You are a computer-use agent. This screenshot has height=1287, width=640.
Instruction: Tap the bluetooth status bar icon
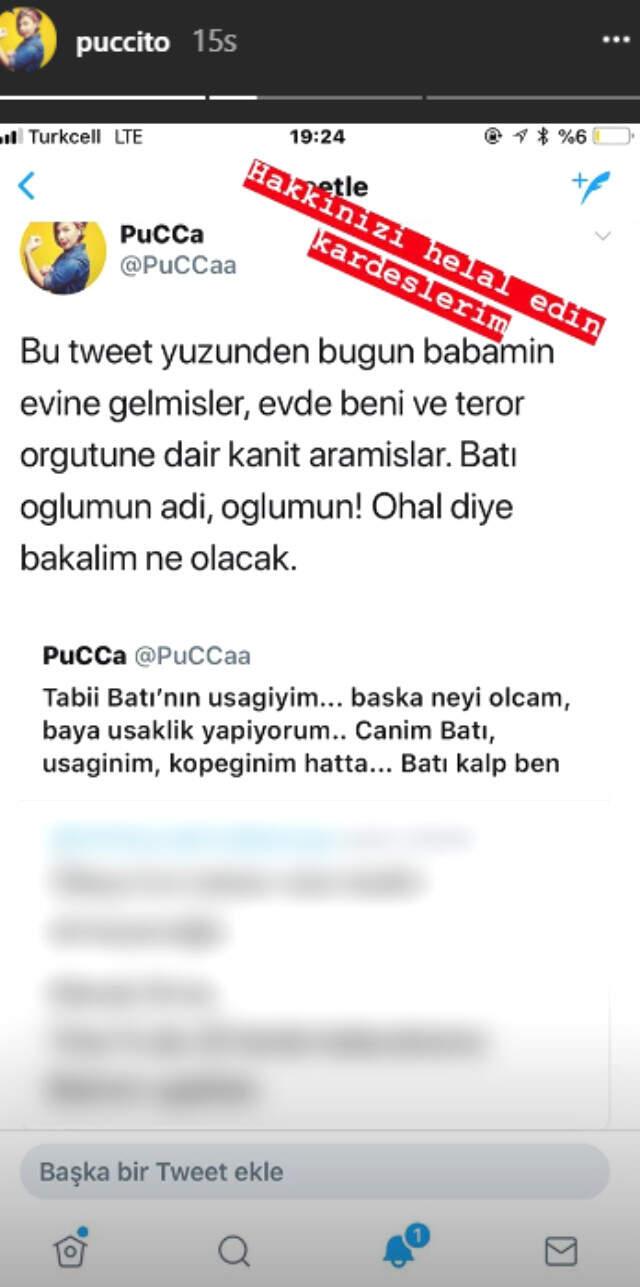pyautogui.click(x=543, y=137)
